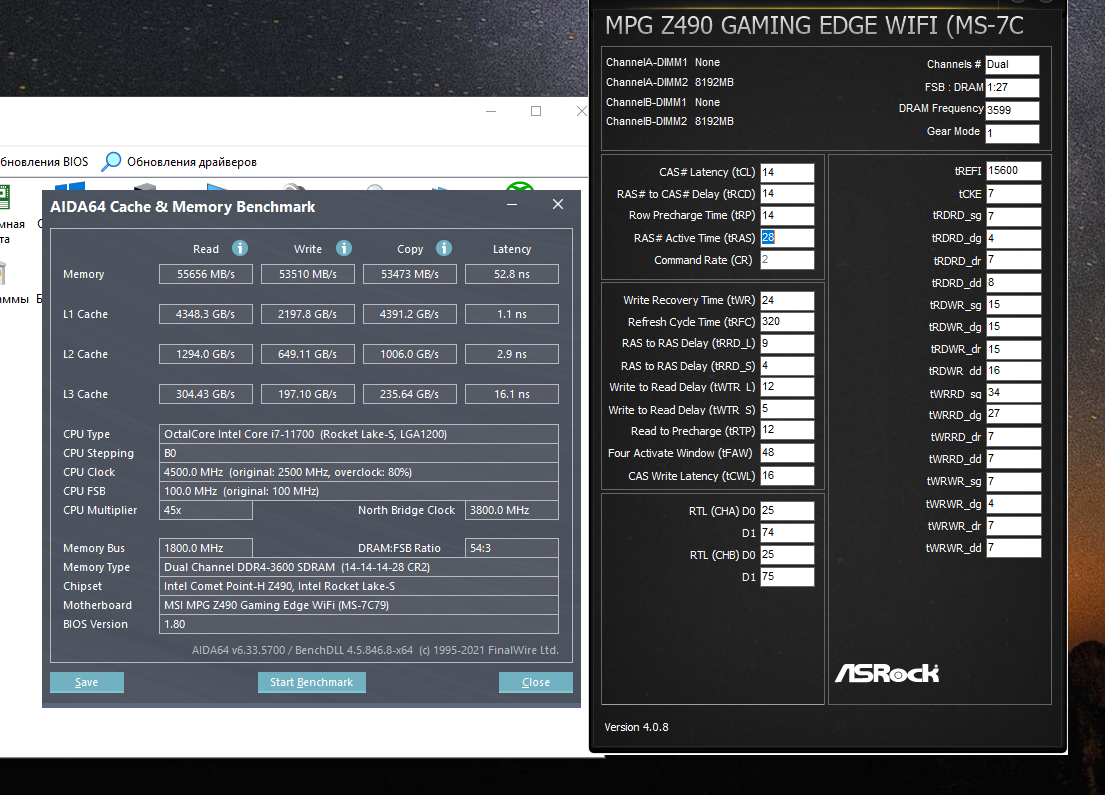This screenshot has width=1105, height=795.
Task: Click the Command Rate (CR) field
Action: 787,260
